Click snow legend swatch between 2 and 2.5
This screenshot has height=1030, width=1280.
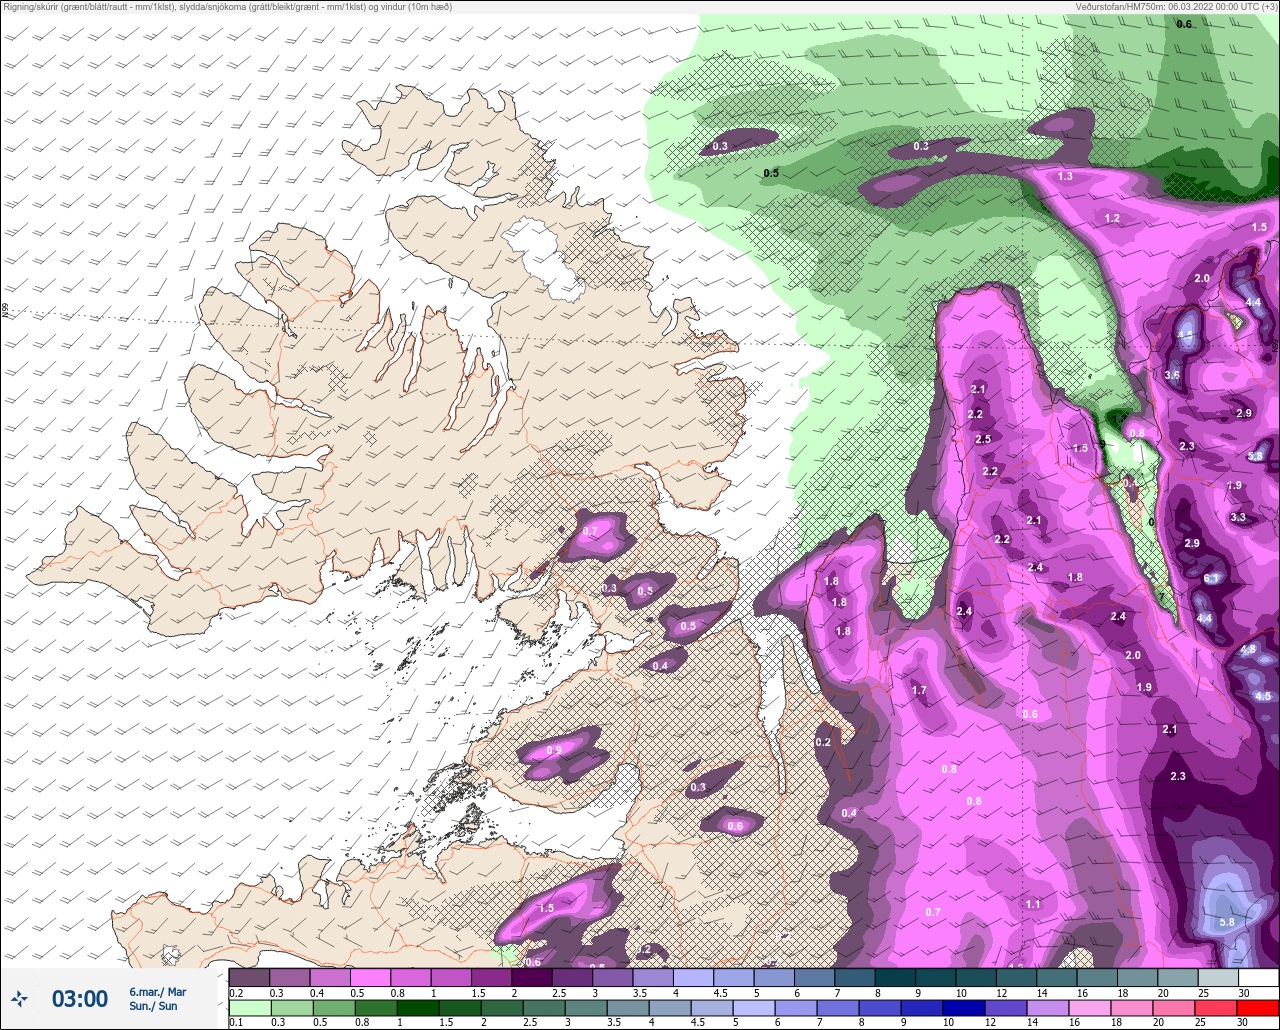[531, 977]
